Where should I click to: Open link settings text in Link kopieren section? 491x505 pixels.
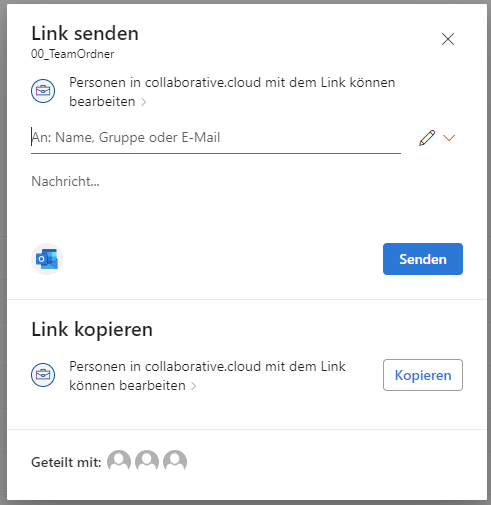[207, 376]
